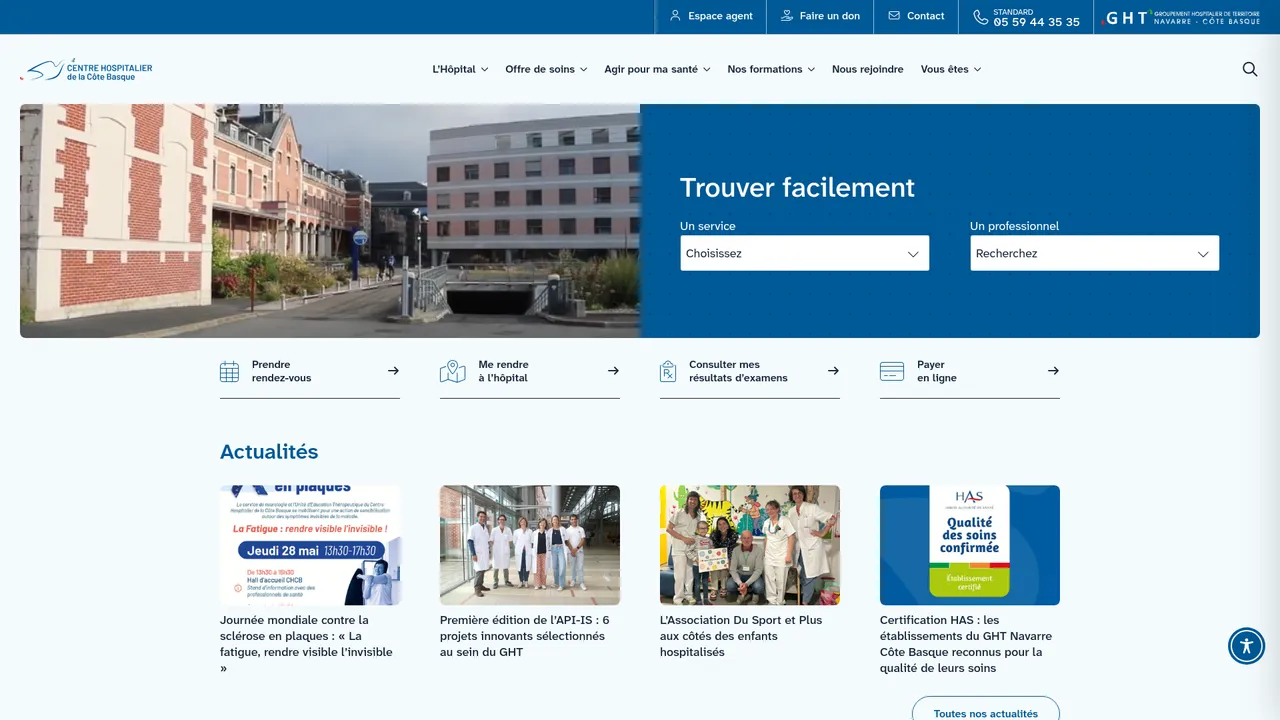
Task: Click the Toutes nos actualités button
Action: 986,712
